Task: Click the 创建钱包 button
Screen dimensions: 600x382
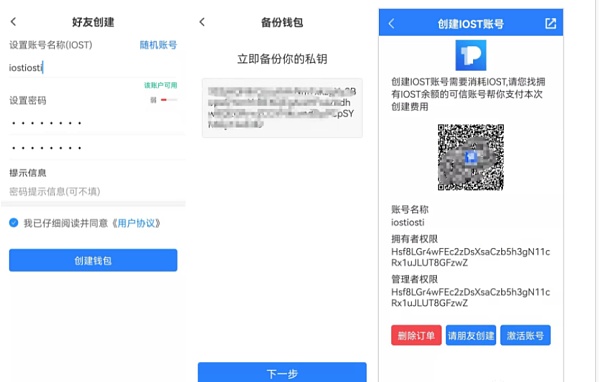Action: tap(93, 260)
